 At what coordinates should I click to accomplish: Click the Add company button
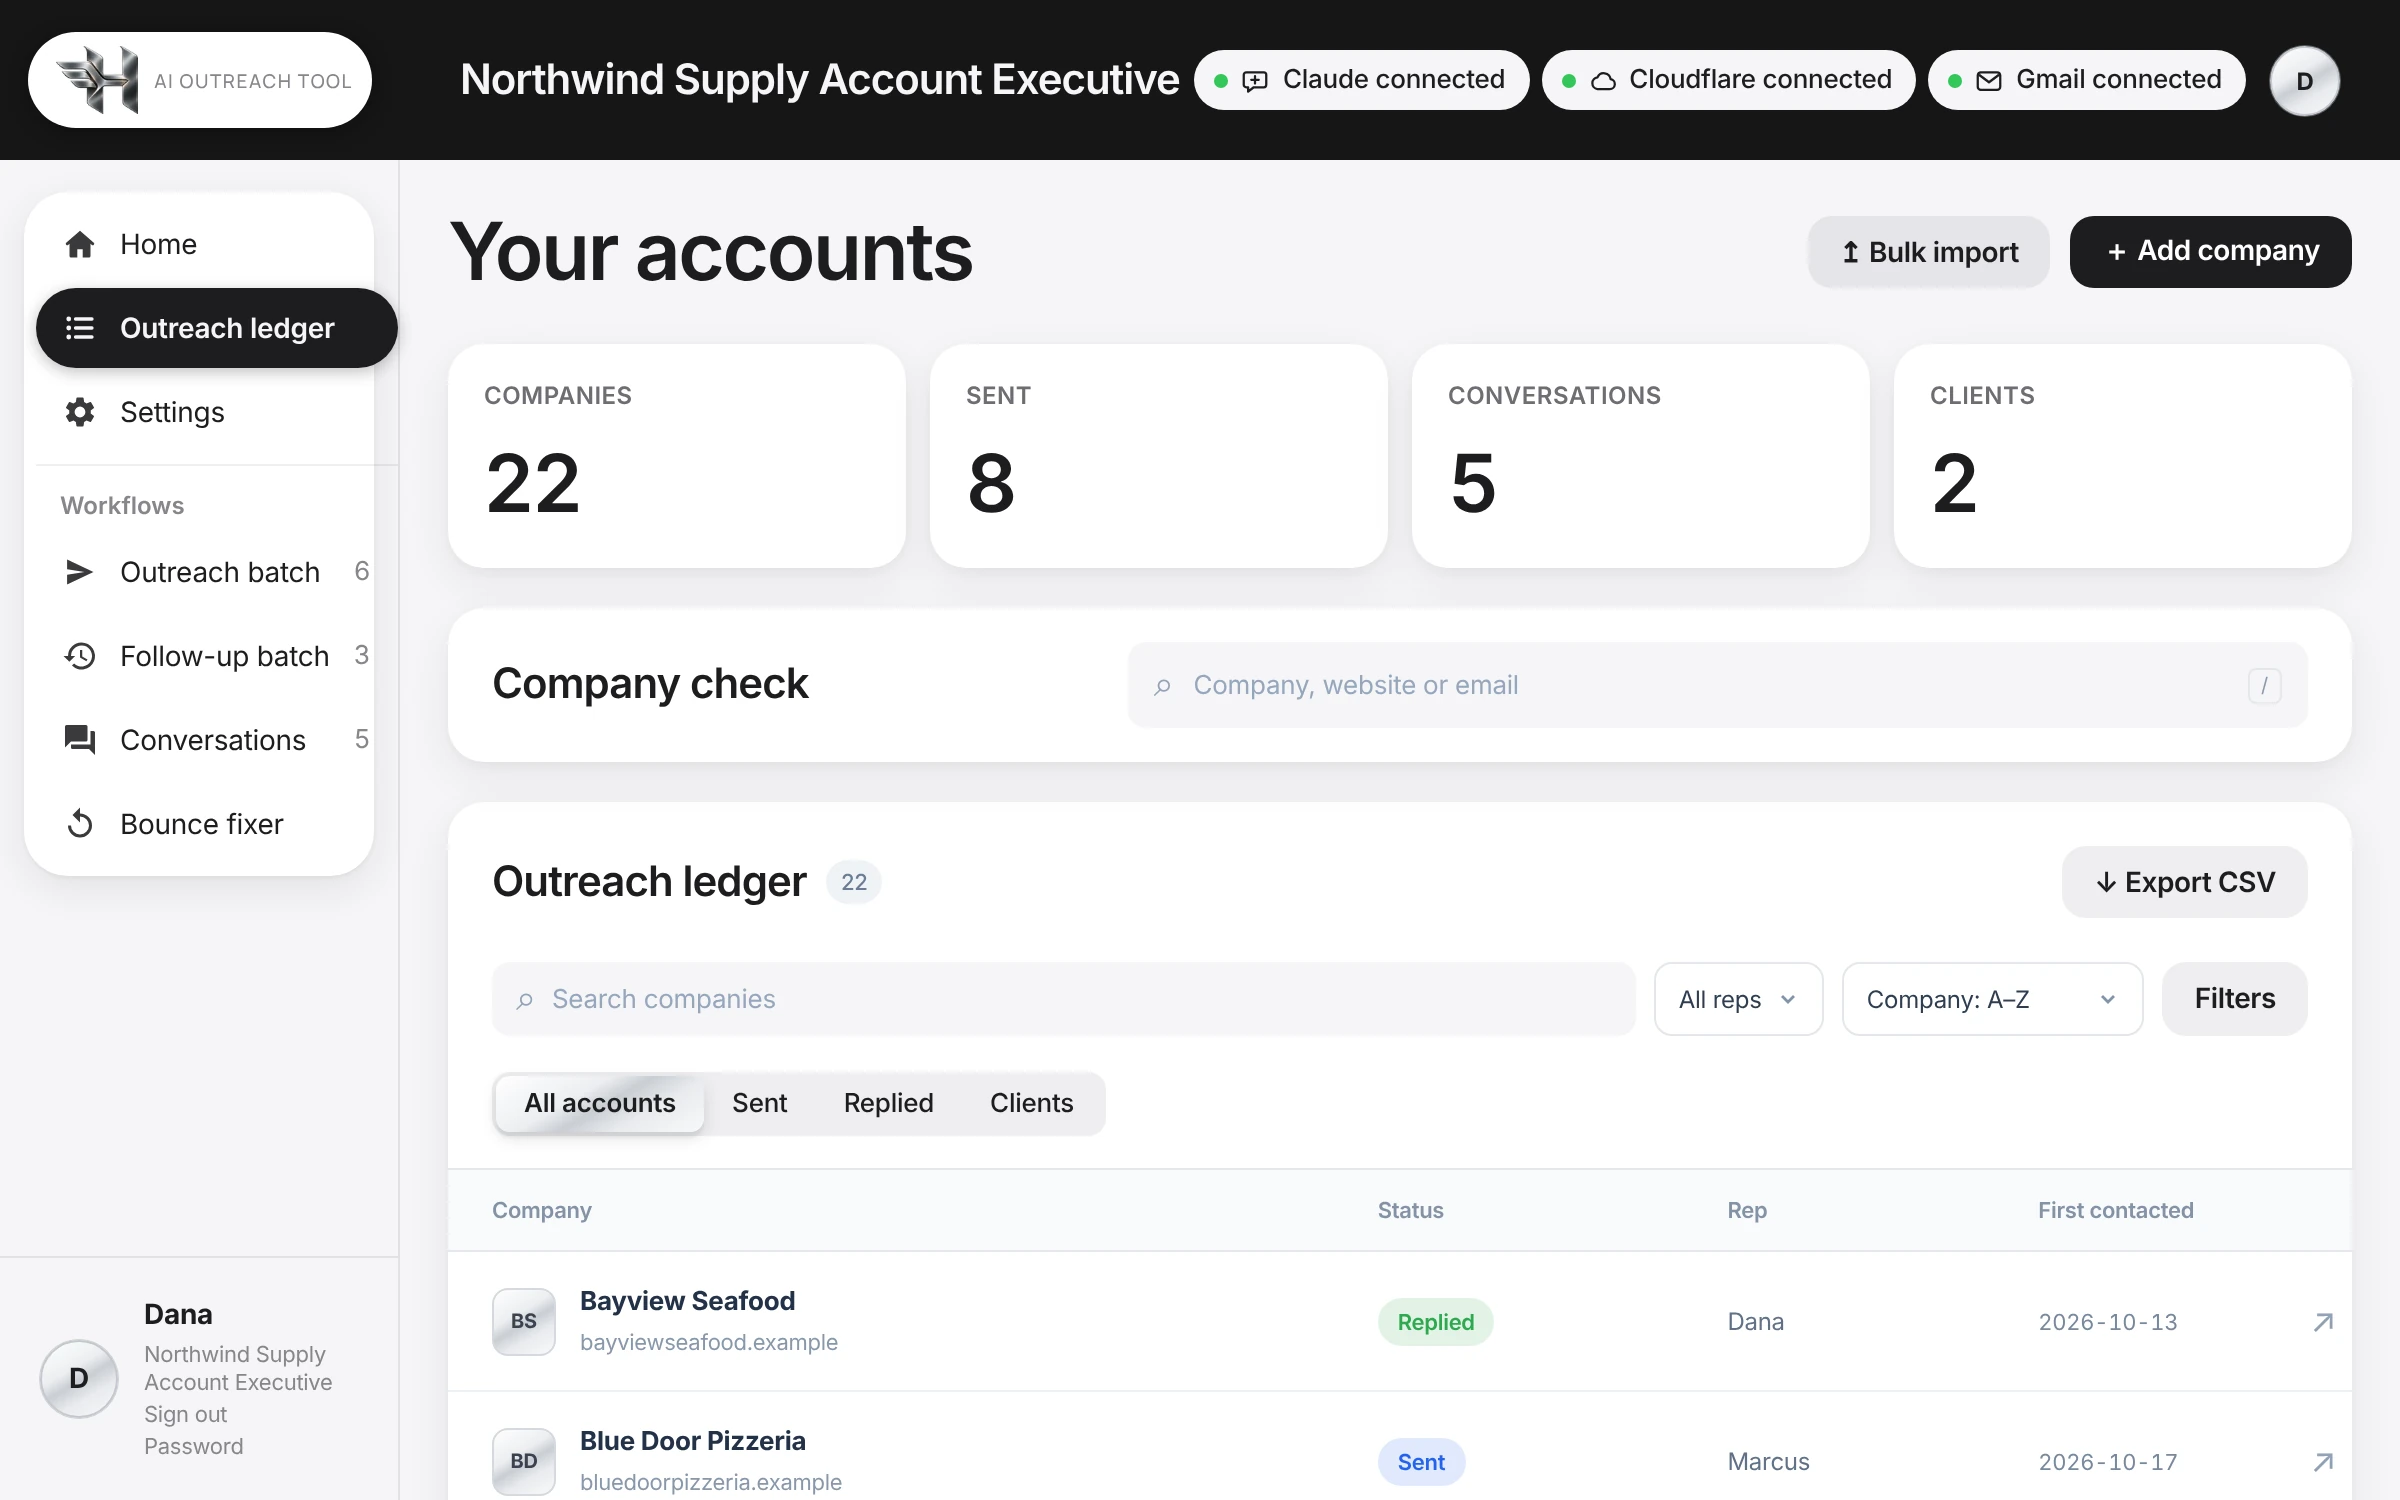click(2211, 252)
